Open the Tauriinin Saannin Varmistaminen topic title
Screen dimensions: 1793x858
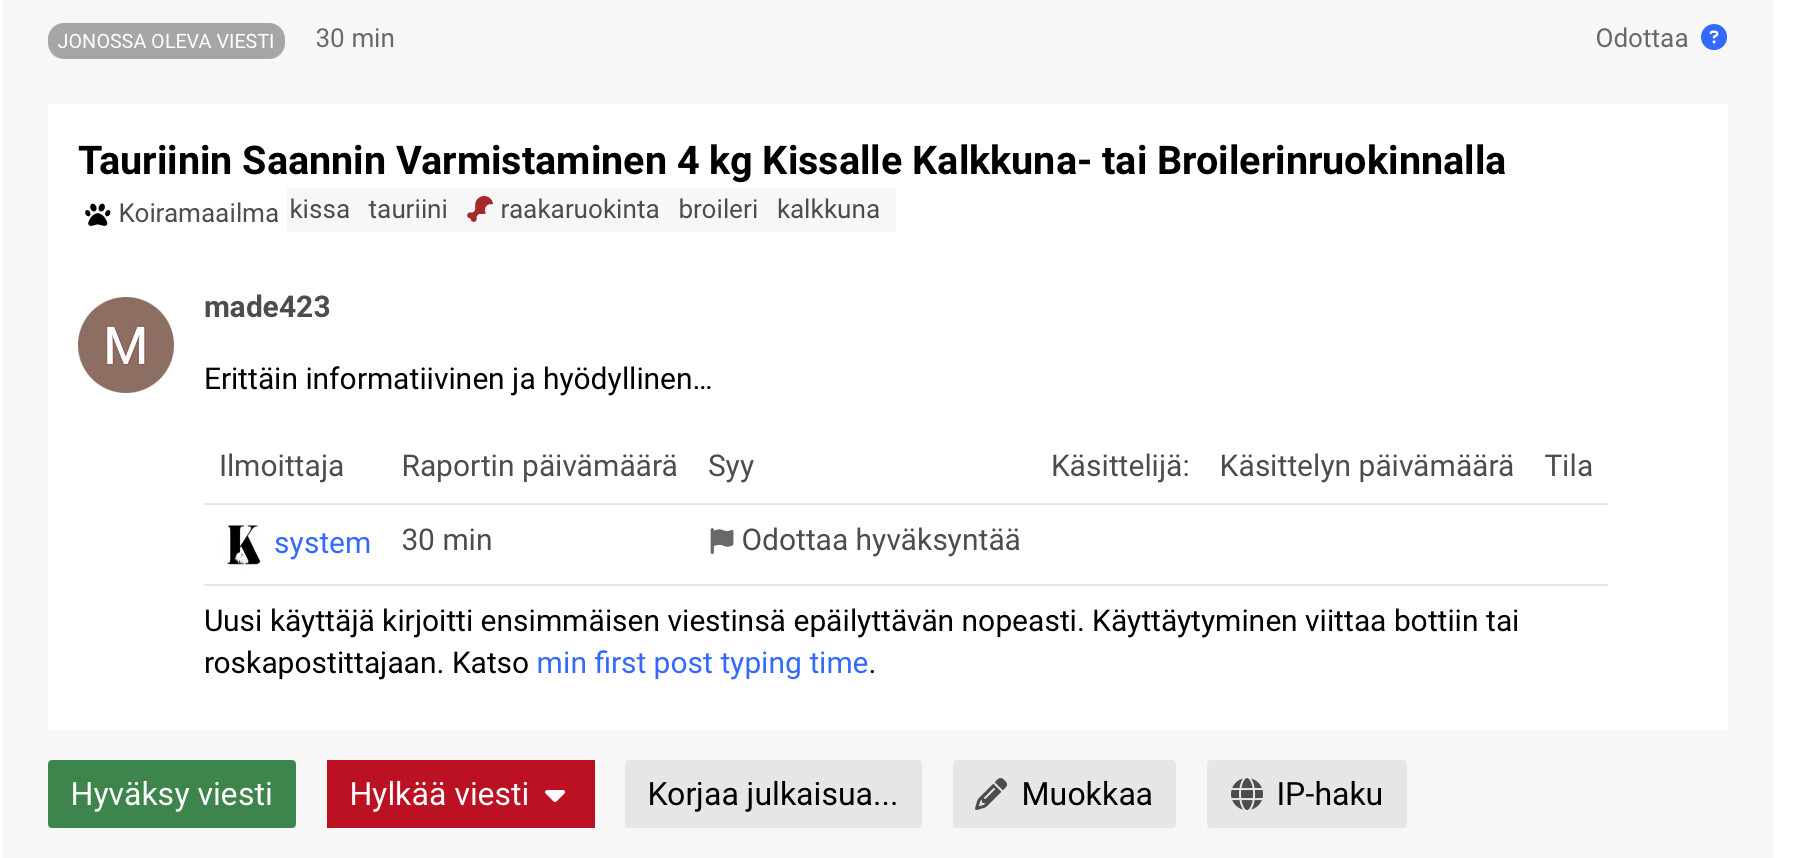coord(791,161)
